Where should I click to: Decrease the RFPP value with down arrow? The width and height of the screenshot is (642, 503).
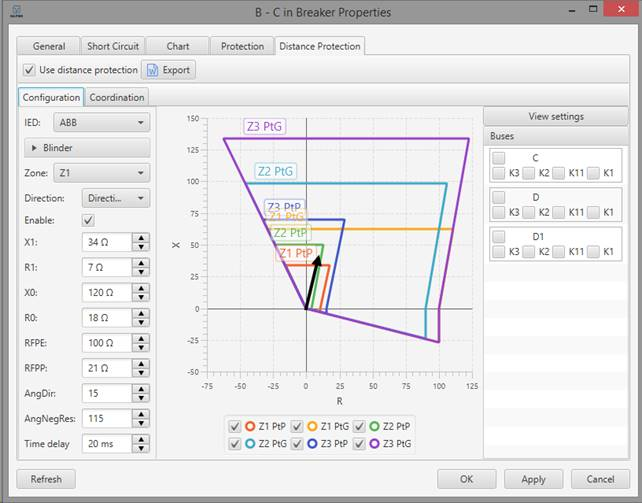141,373
